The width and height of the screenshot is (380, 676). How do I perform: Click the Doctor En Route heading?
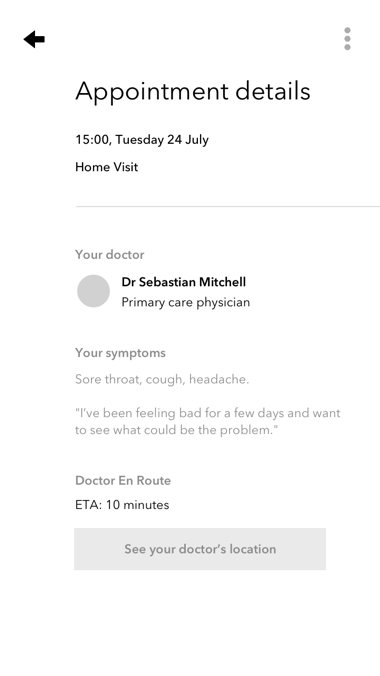pos(123,480)
